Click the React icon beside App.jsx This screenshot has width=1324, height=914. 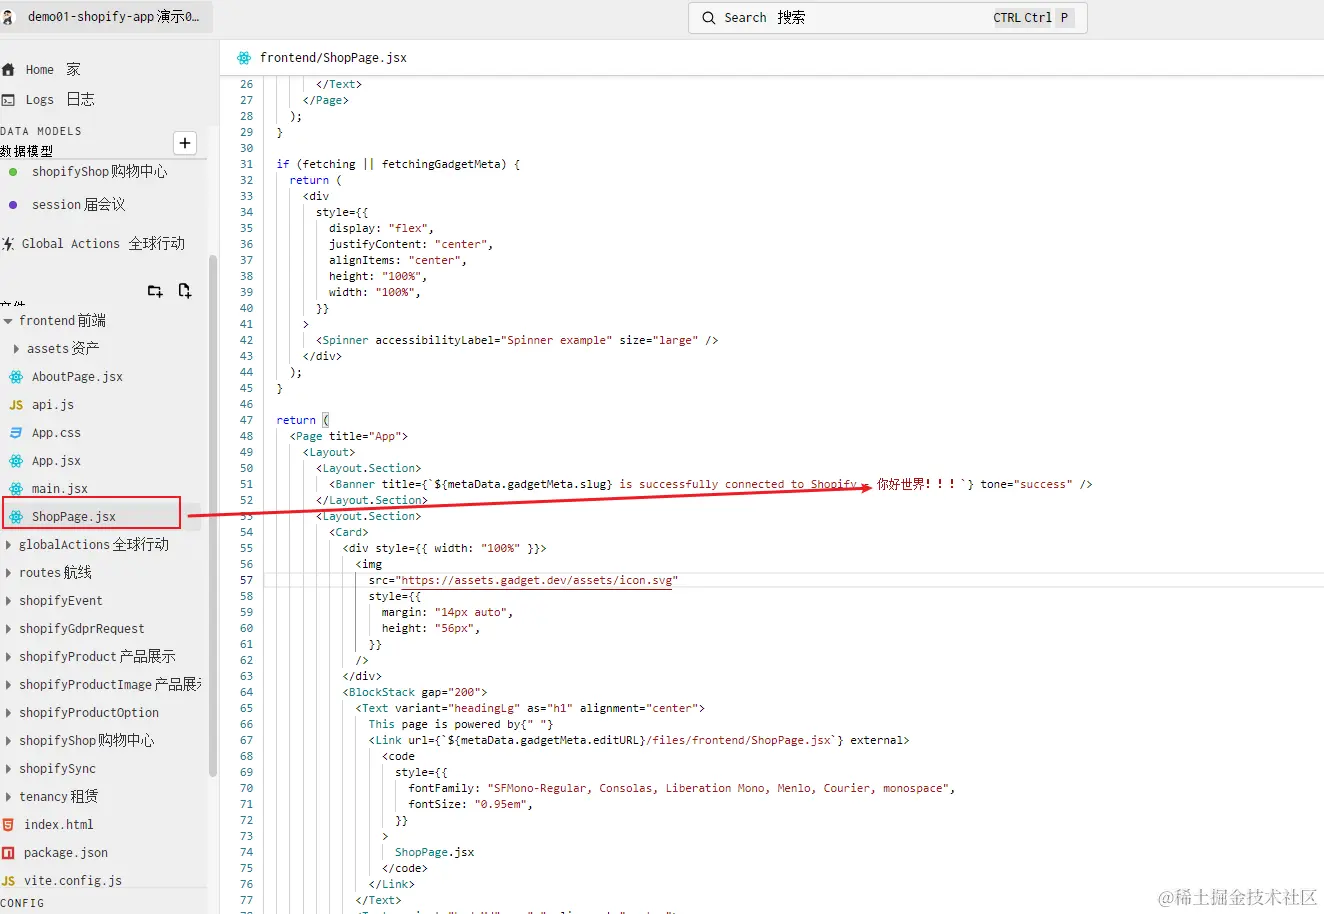16,461
